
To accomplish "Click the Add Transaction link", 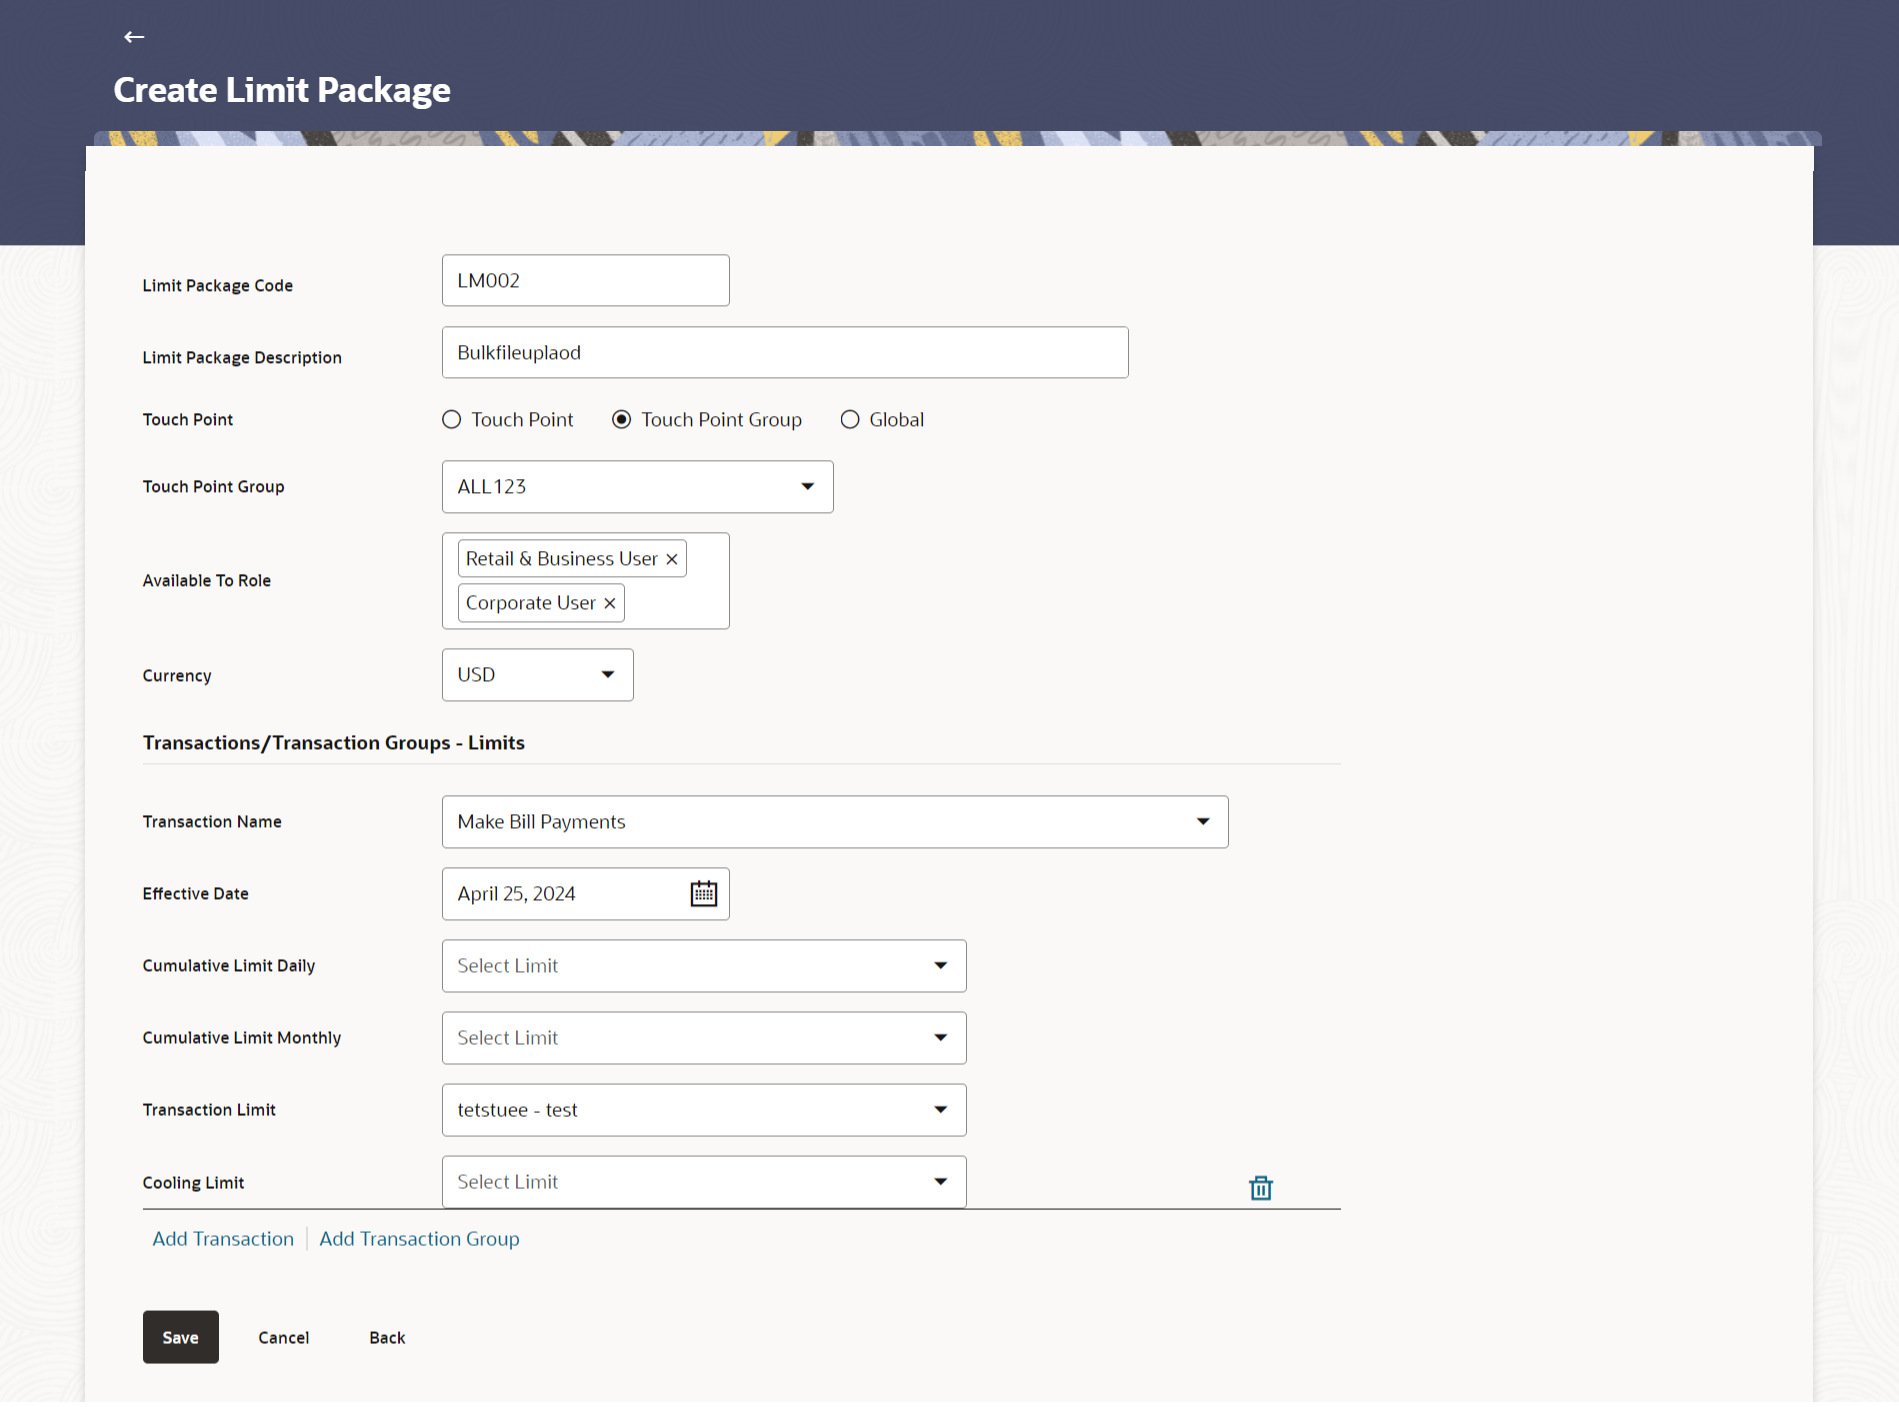I will click(223, 1238).
